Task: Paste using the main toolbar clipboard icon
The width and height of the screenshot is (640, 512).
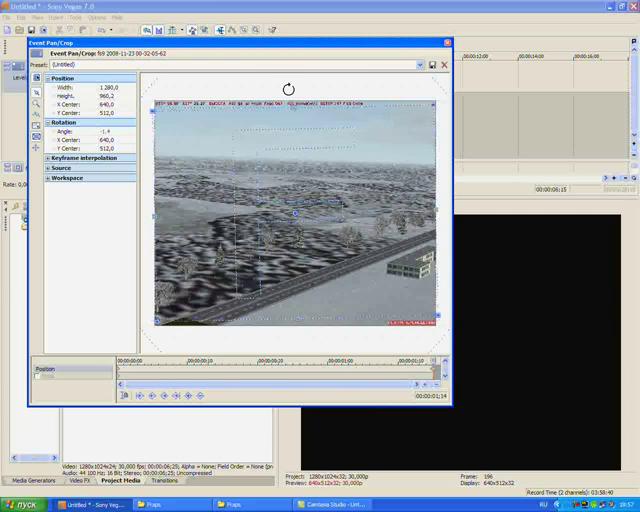Action: pos(83,30)
